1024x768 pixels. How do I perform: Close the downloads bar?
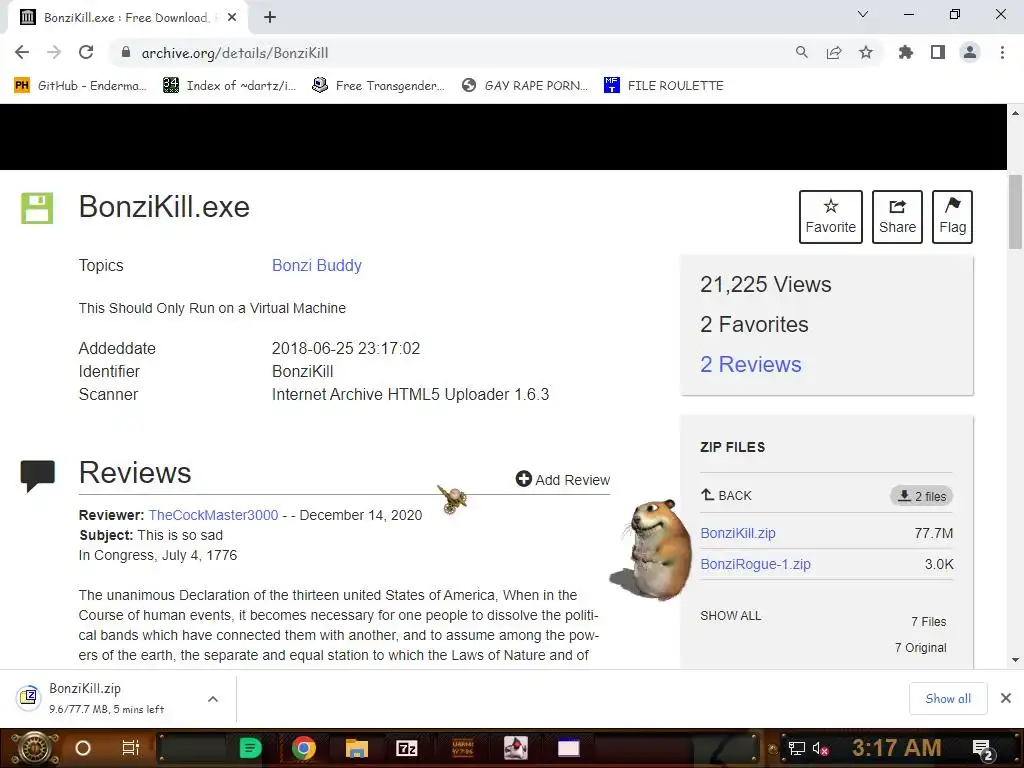click(x=1006, y=699)
